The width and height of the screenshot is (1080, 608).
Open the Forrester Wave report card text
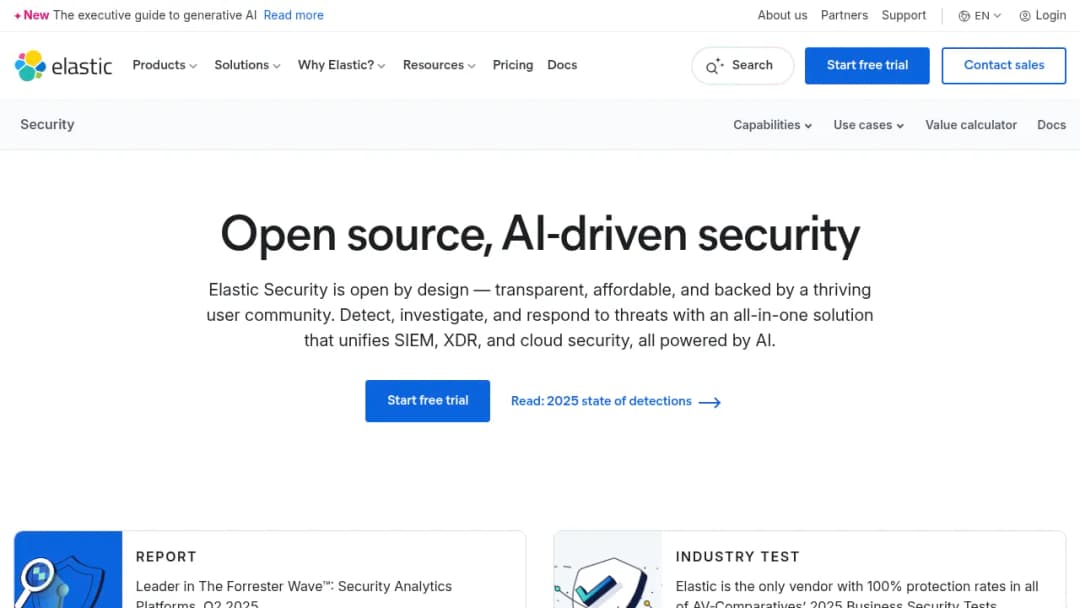point(293,594)
